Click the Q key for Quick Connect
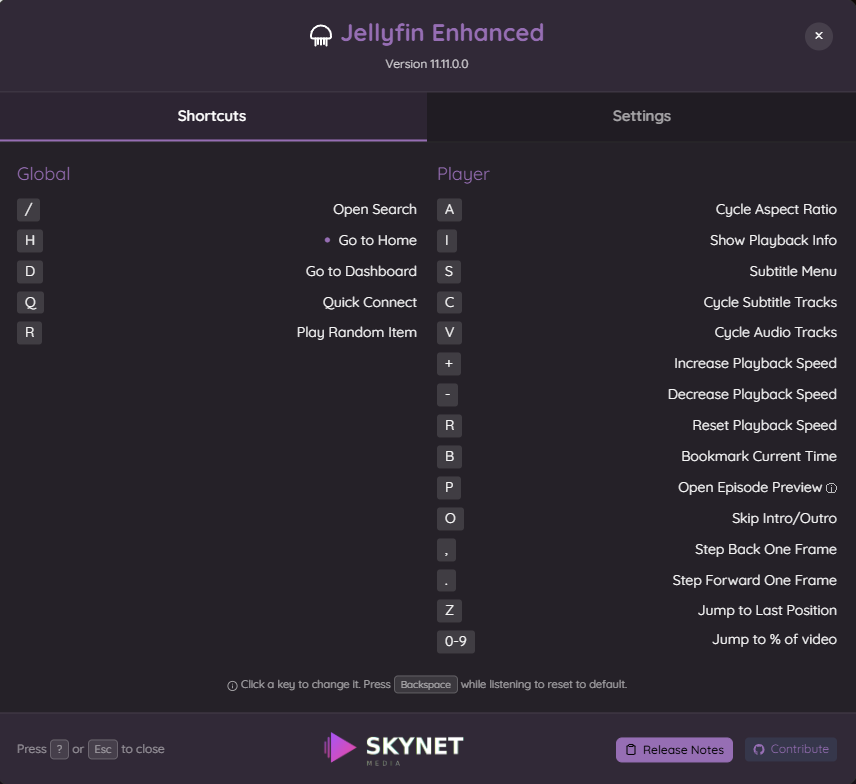Screen dimensions: 856x784 31,302
